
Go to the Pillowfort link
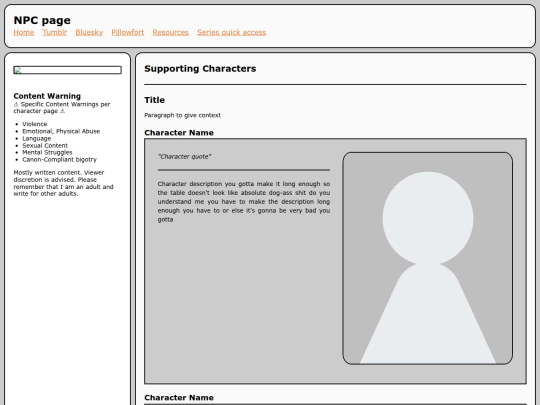128,32
